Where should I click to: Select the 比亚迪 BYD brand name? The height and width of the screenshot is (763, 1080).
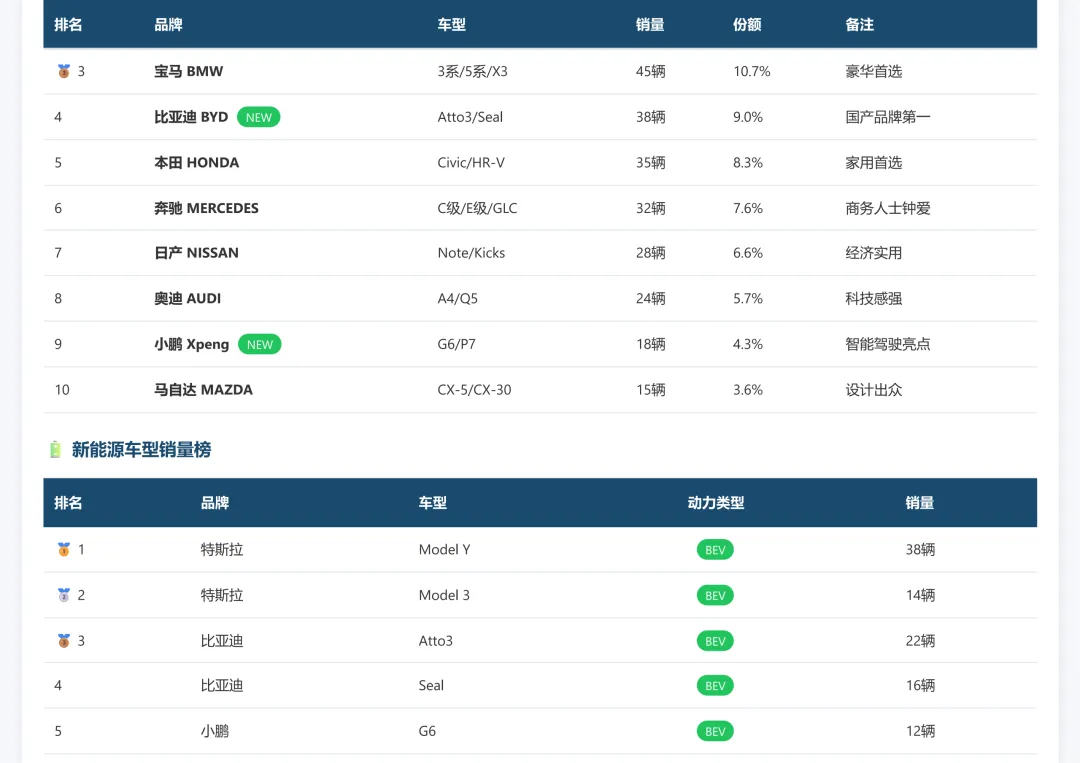(191, 117)
